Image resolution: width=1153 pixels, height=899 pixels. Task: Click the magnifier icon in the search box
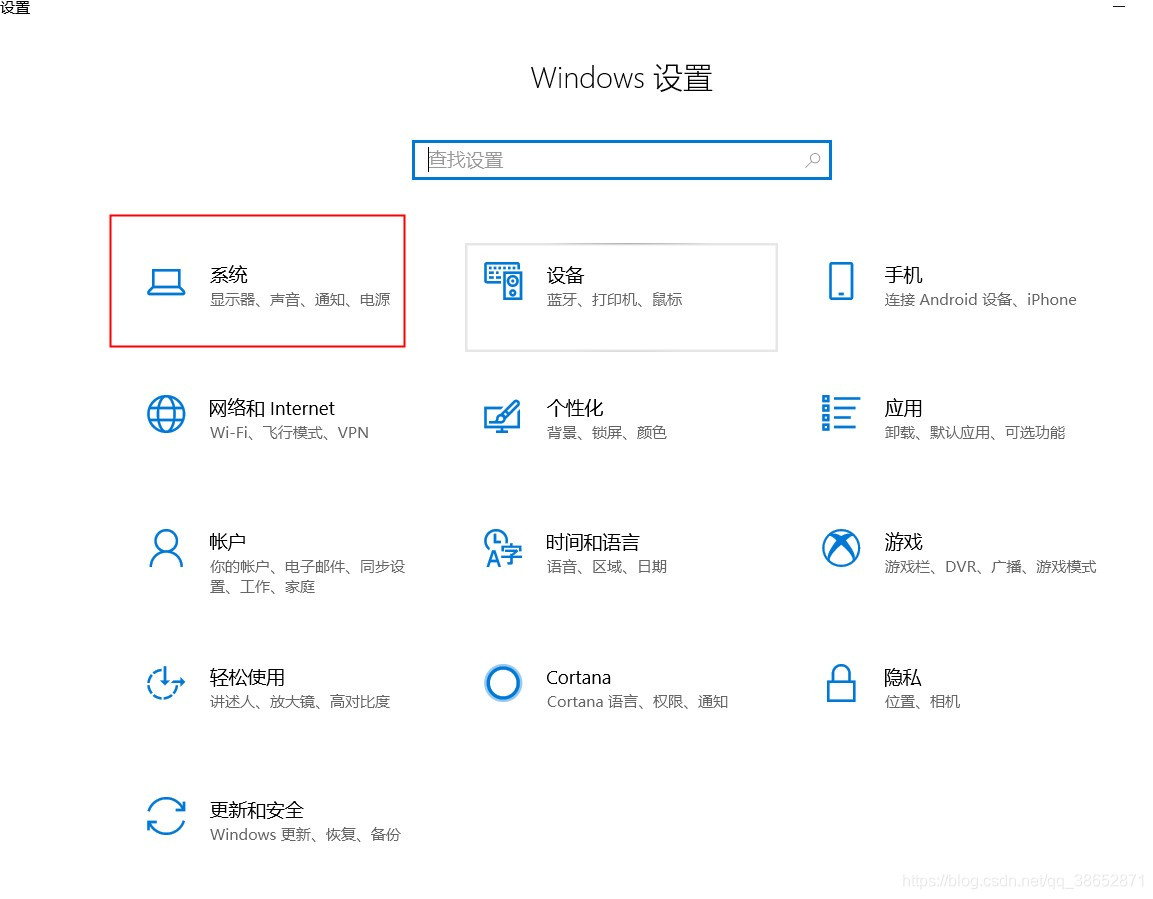click(813, 160)
